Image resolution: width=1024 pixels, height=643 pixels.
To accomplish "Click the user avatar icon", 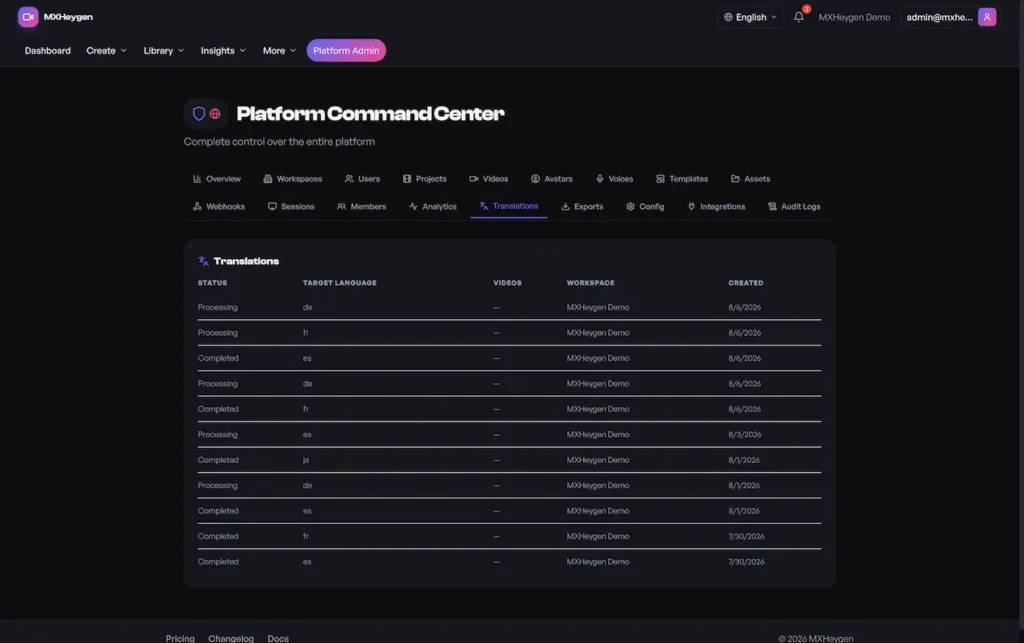I will click(x=987, y=17).
